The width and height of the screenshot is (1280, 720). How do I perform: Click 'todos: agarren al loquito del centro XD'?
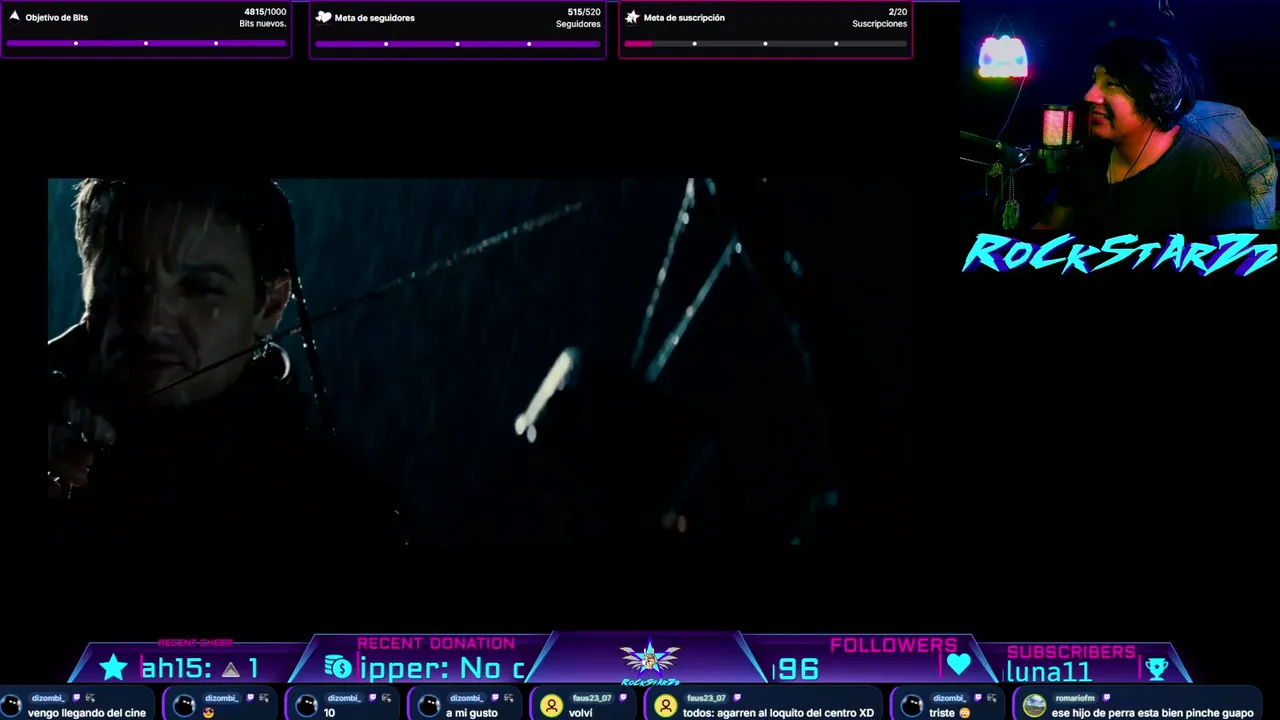tap(778, 713)
